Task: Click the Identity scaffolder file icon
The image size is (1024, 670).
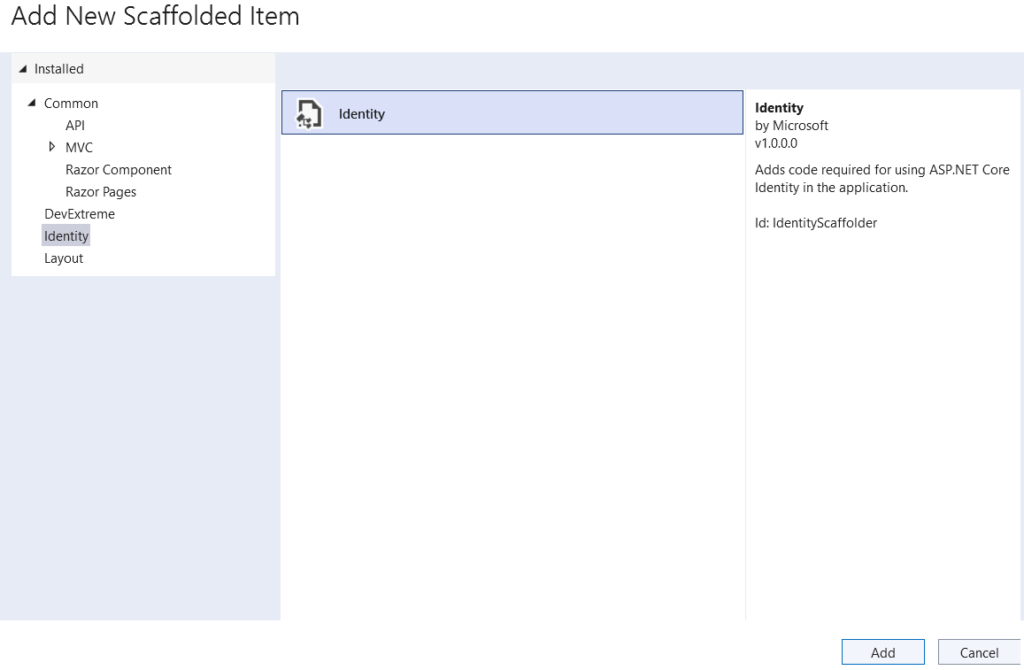Action: point(309,114)
